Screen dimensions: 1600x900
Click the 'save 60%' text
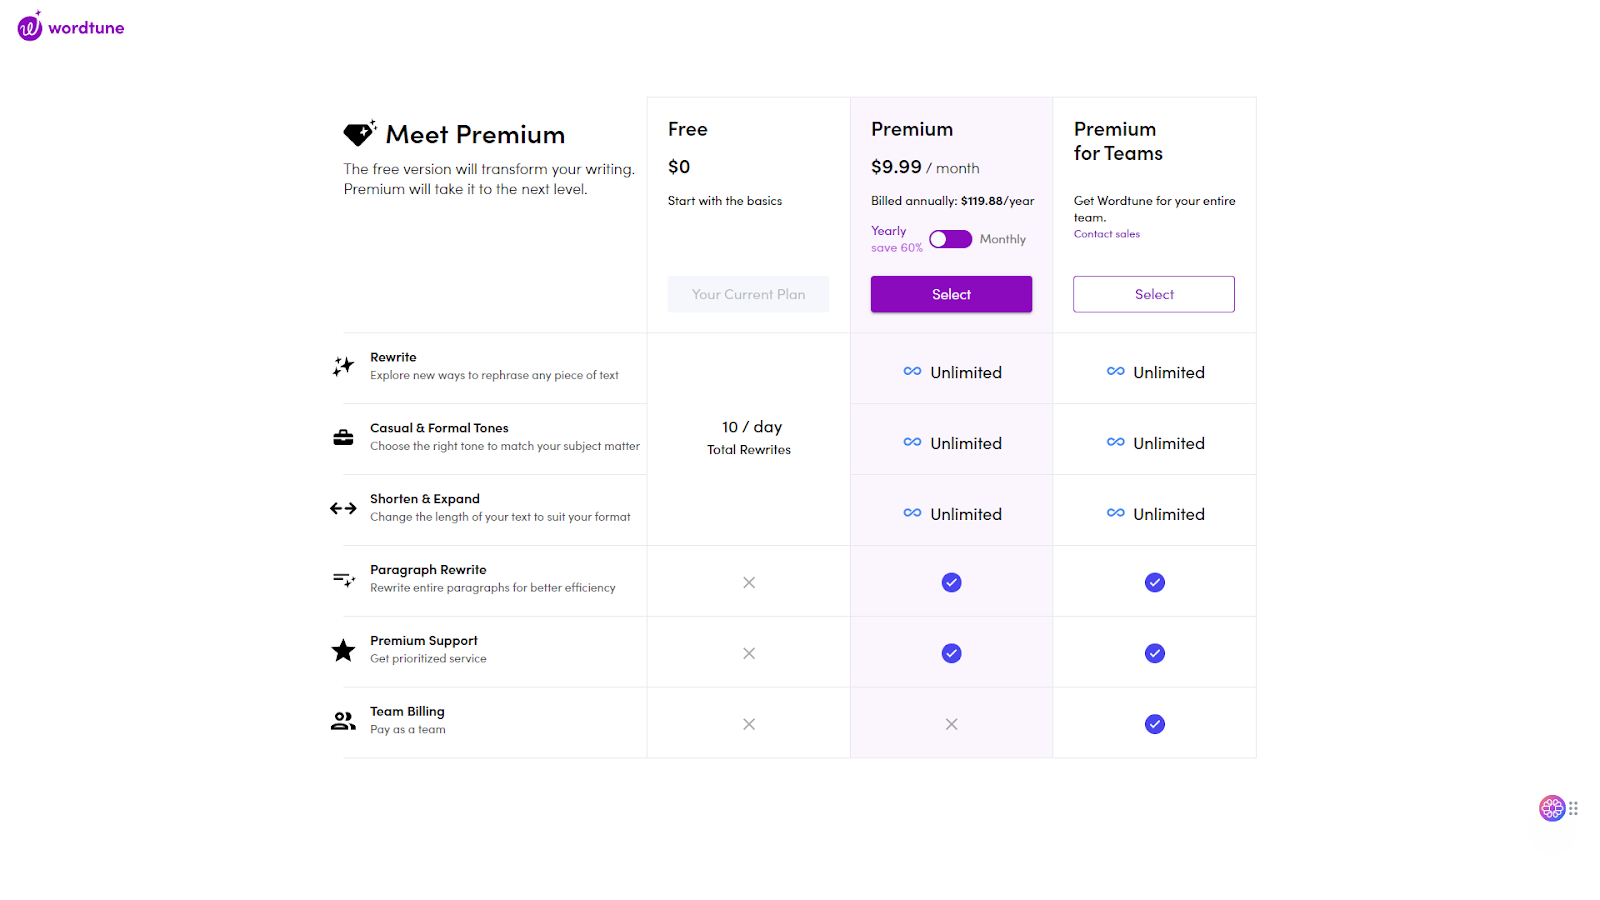pos(897,248)
